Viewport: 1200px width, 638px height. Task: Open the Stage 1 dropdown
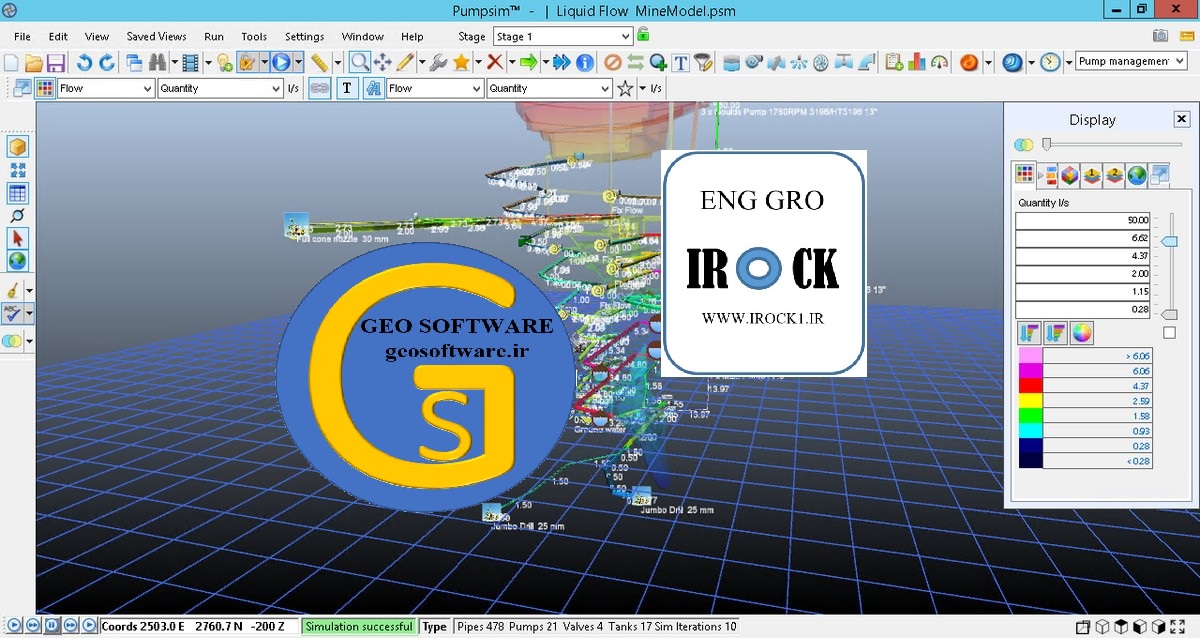(x=563, y=37)
